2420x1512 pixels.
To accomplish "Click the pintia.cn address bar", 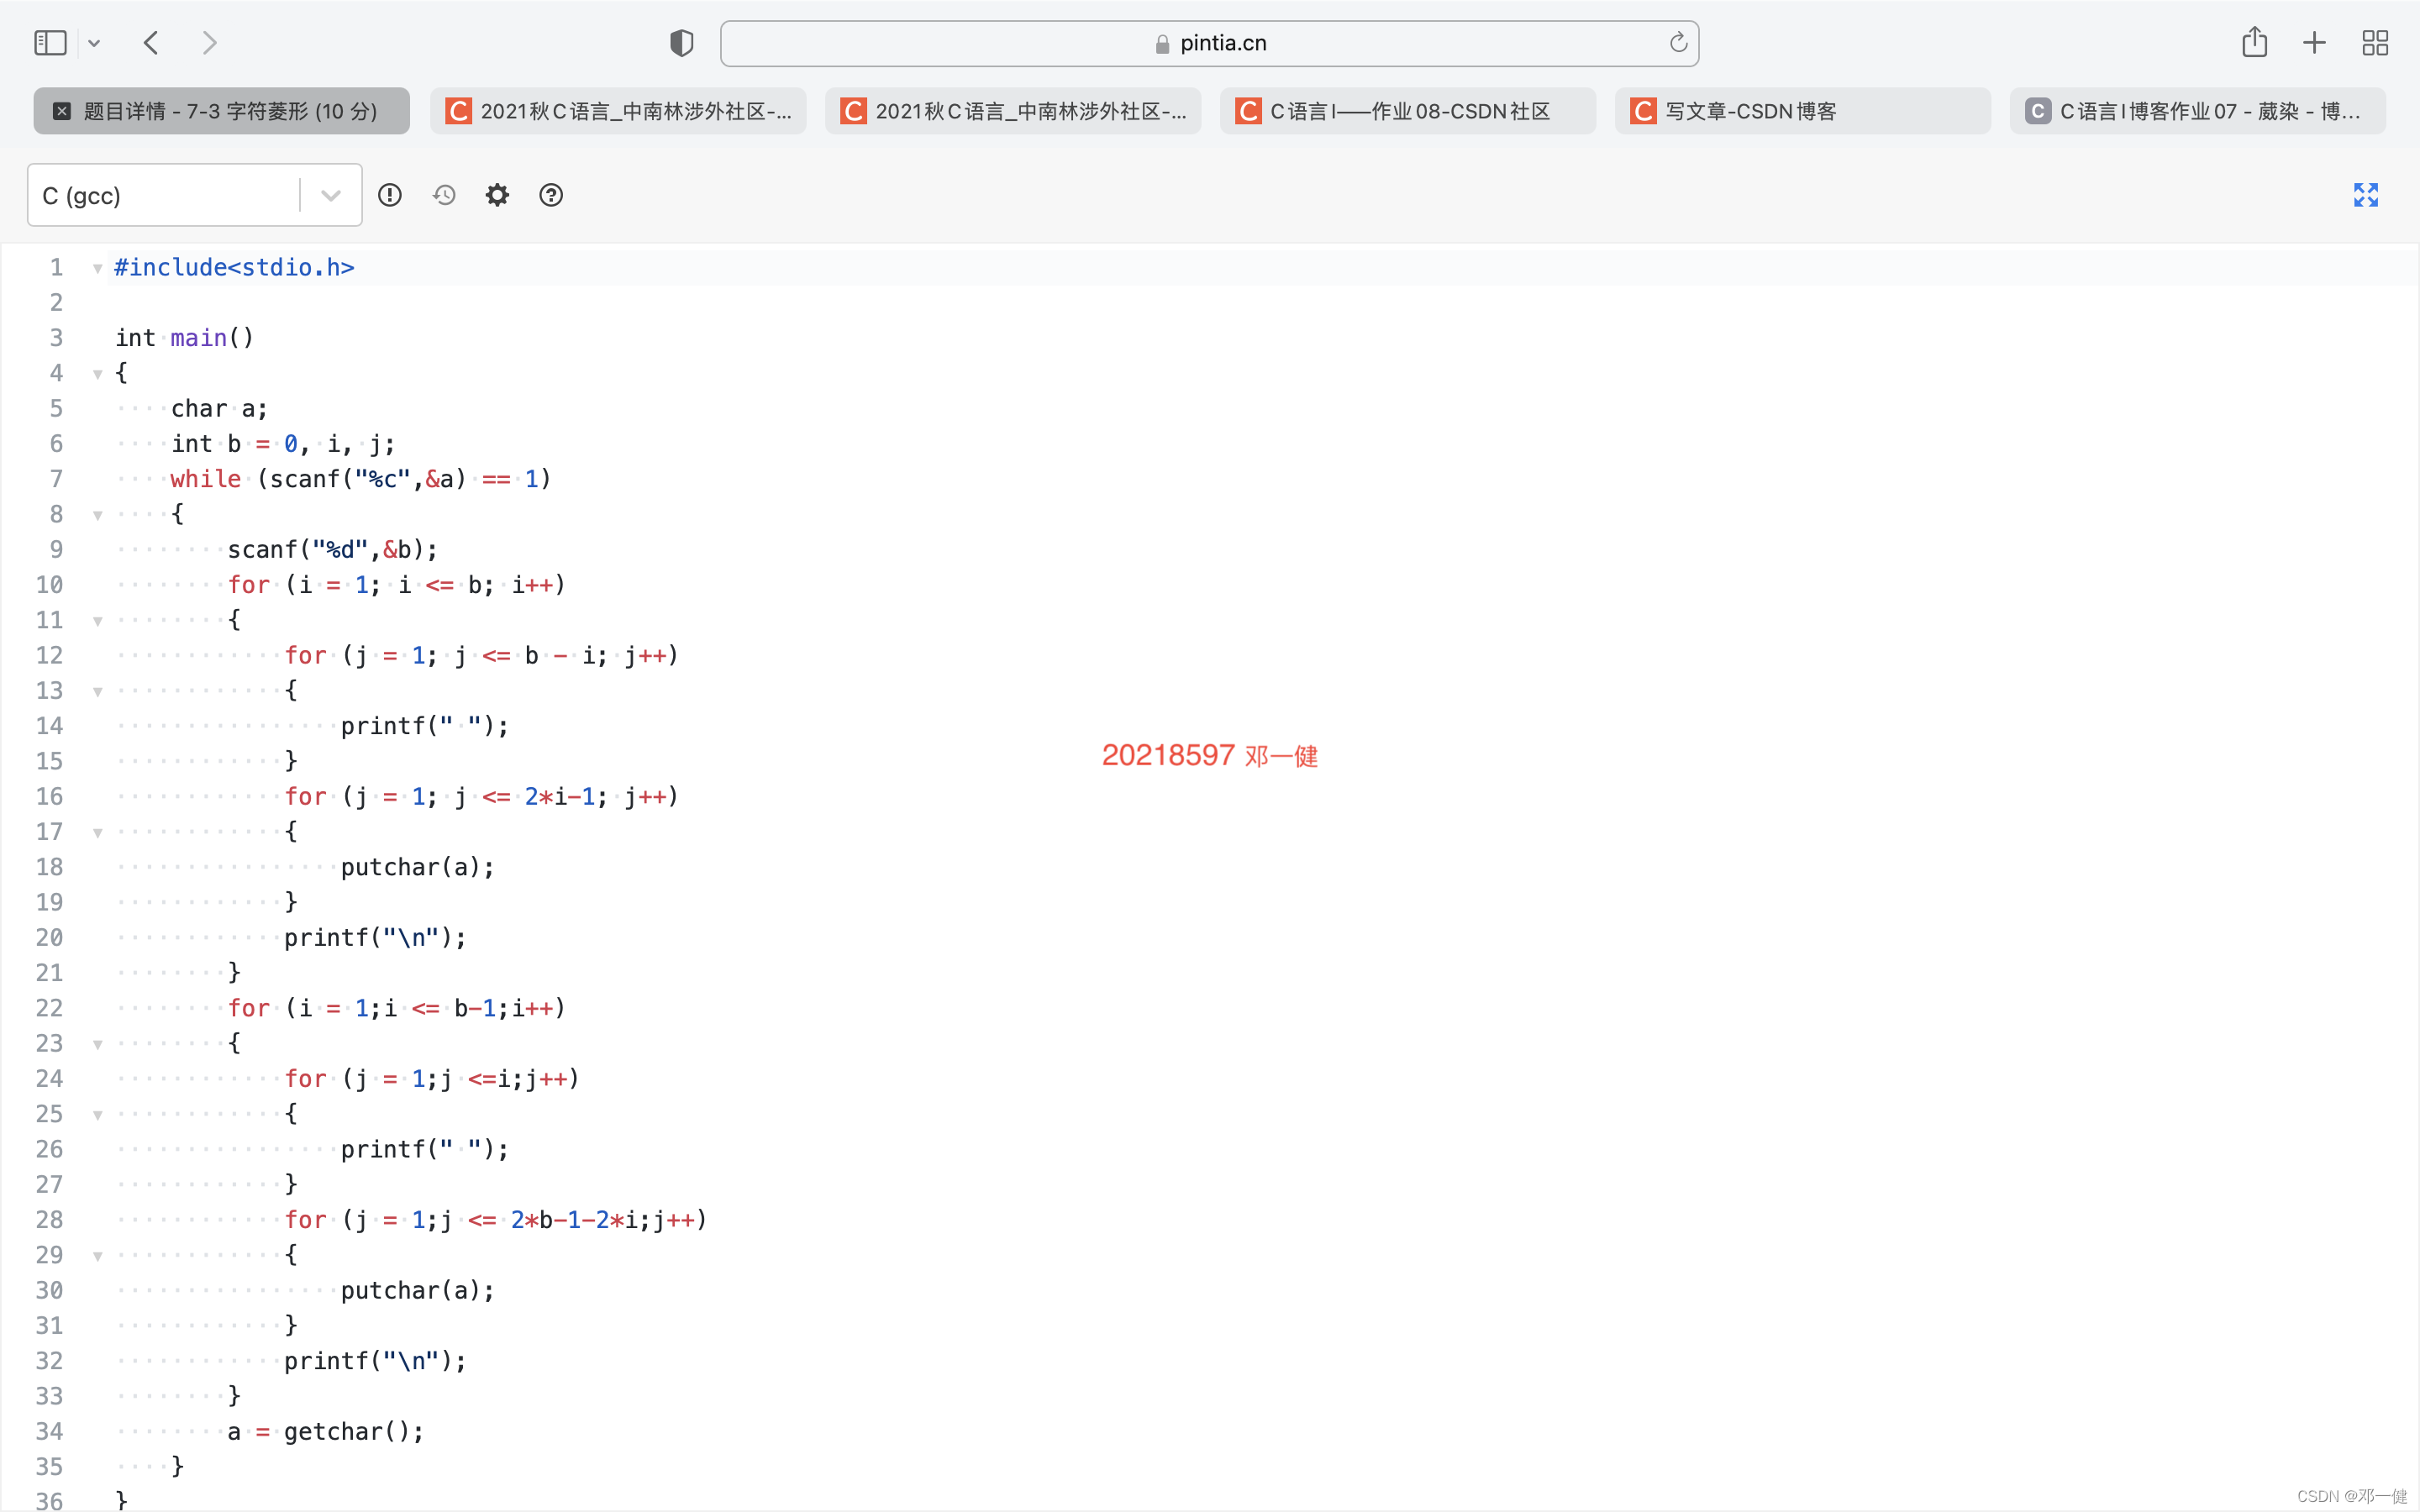I will click(x=1209, y=43).
